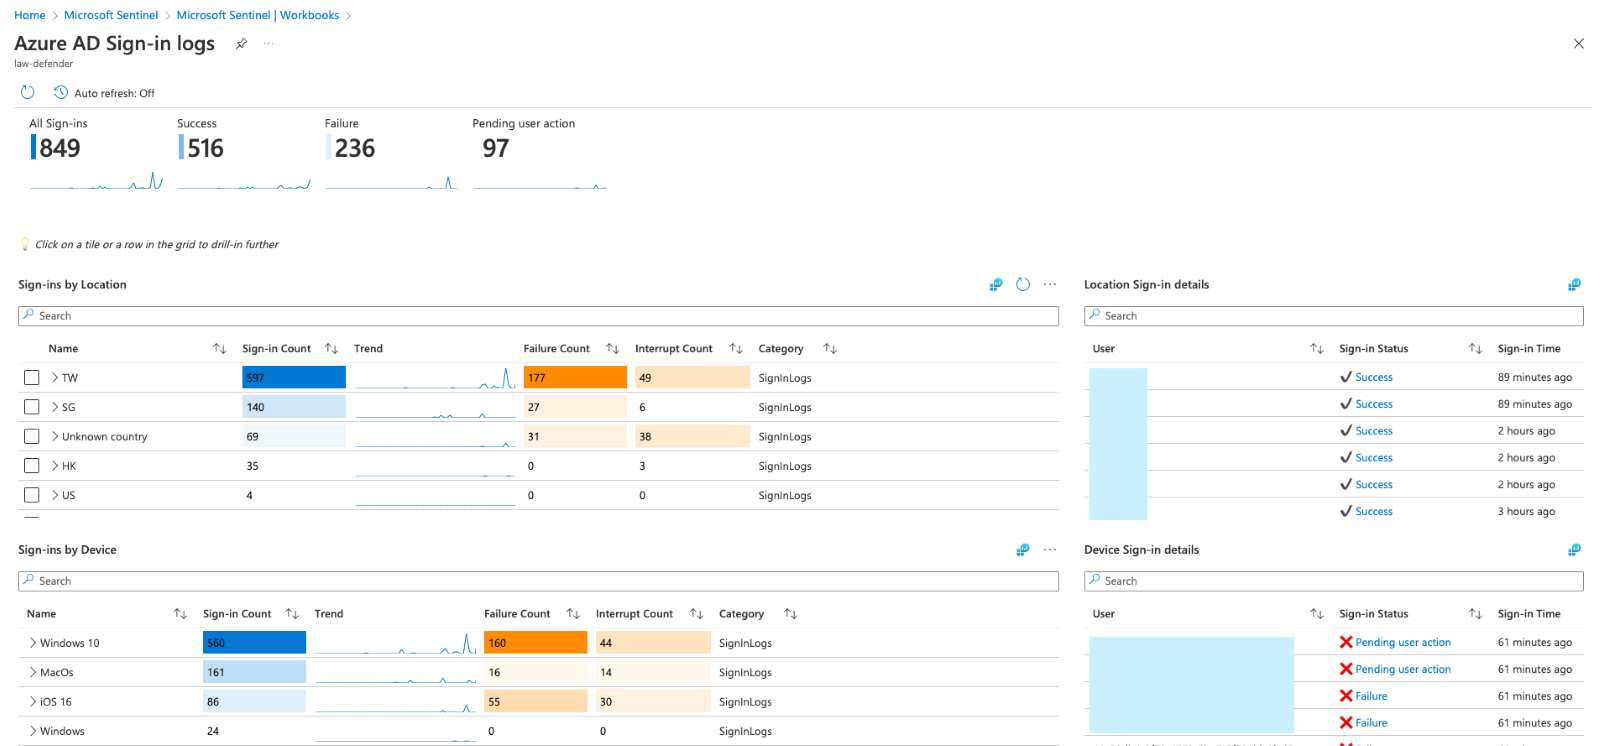Click the orange 177 failure count cell
This screenshot has width=1600, height=746.
tap(575, 377)
